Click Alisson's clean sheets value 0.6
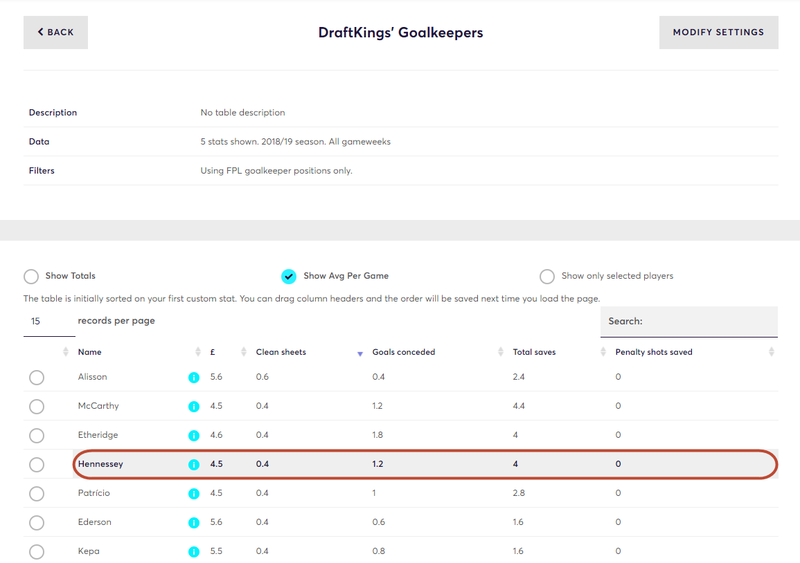Viewport: 800px width, 563px height. [x=262, y=377]
